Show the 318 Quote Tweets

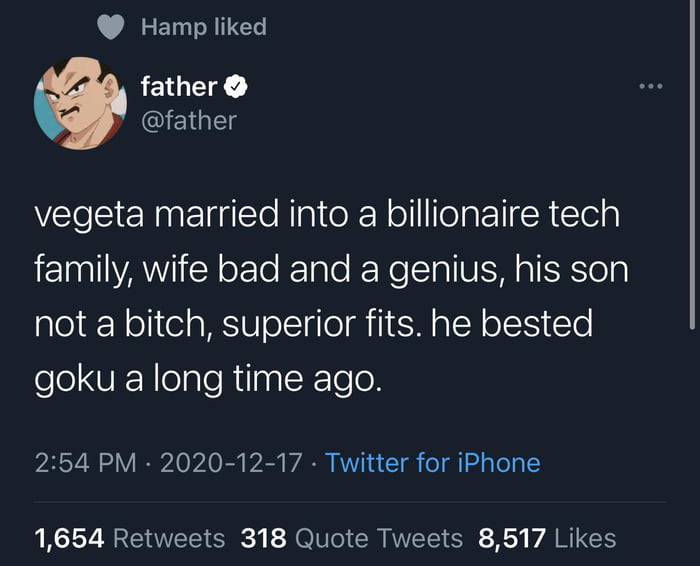click(352, 539)
